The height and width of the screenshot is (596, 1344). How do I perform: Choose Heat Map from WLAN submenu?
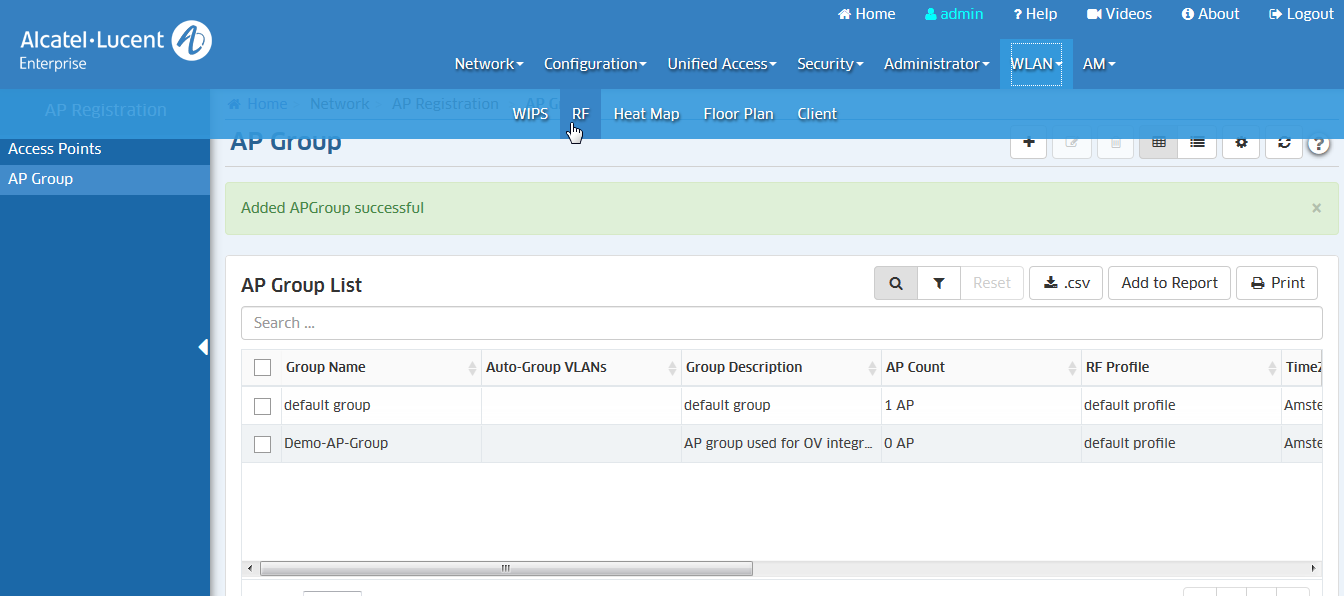tap(646, 114)
